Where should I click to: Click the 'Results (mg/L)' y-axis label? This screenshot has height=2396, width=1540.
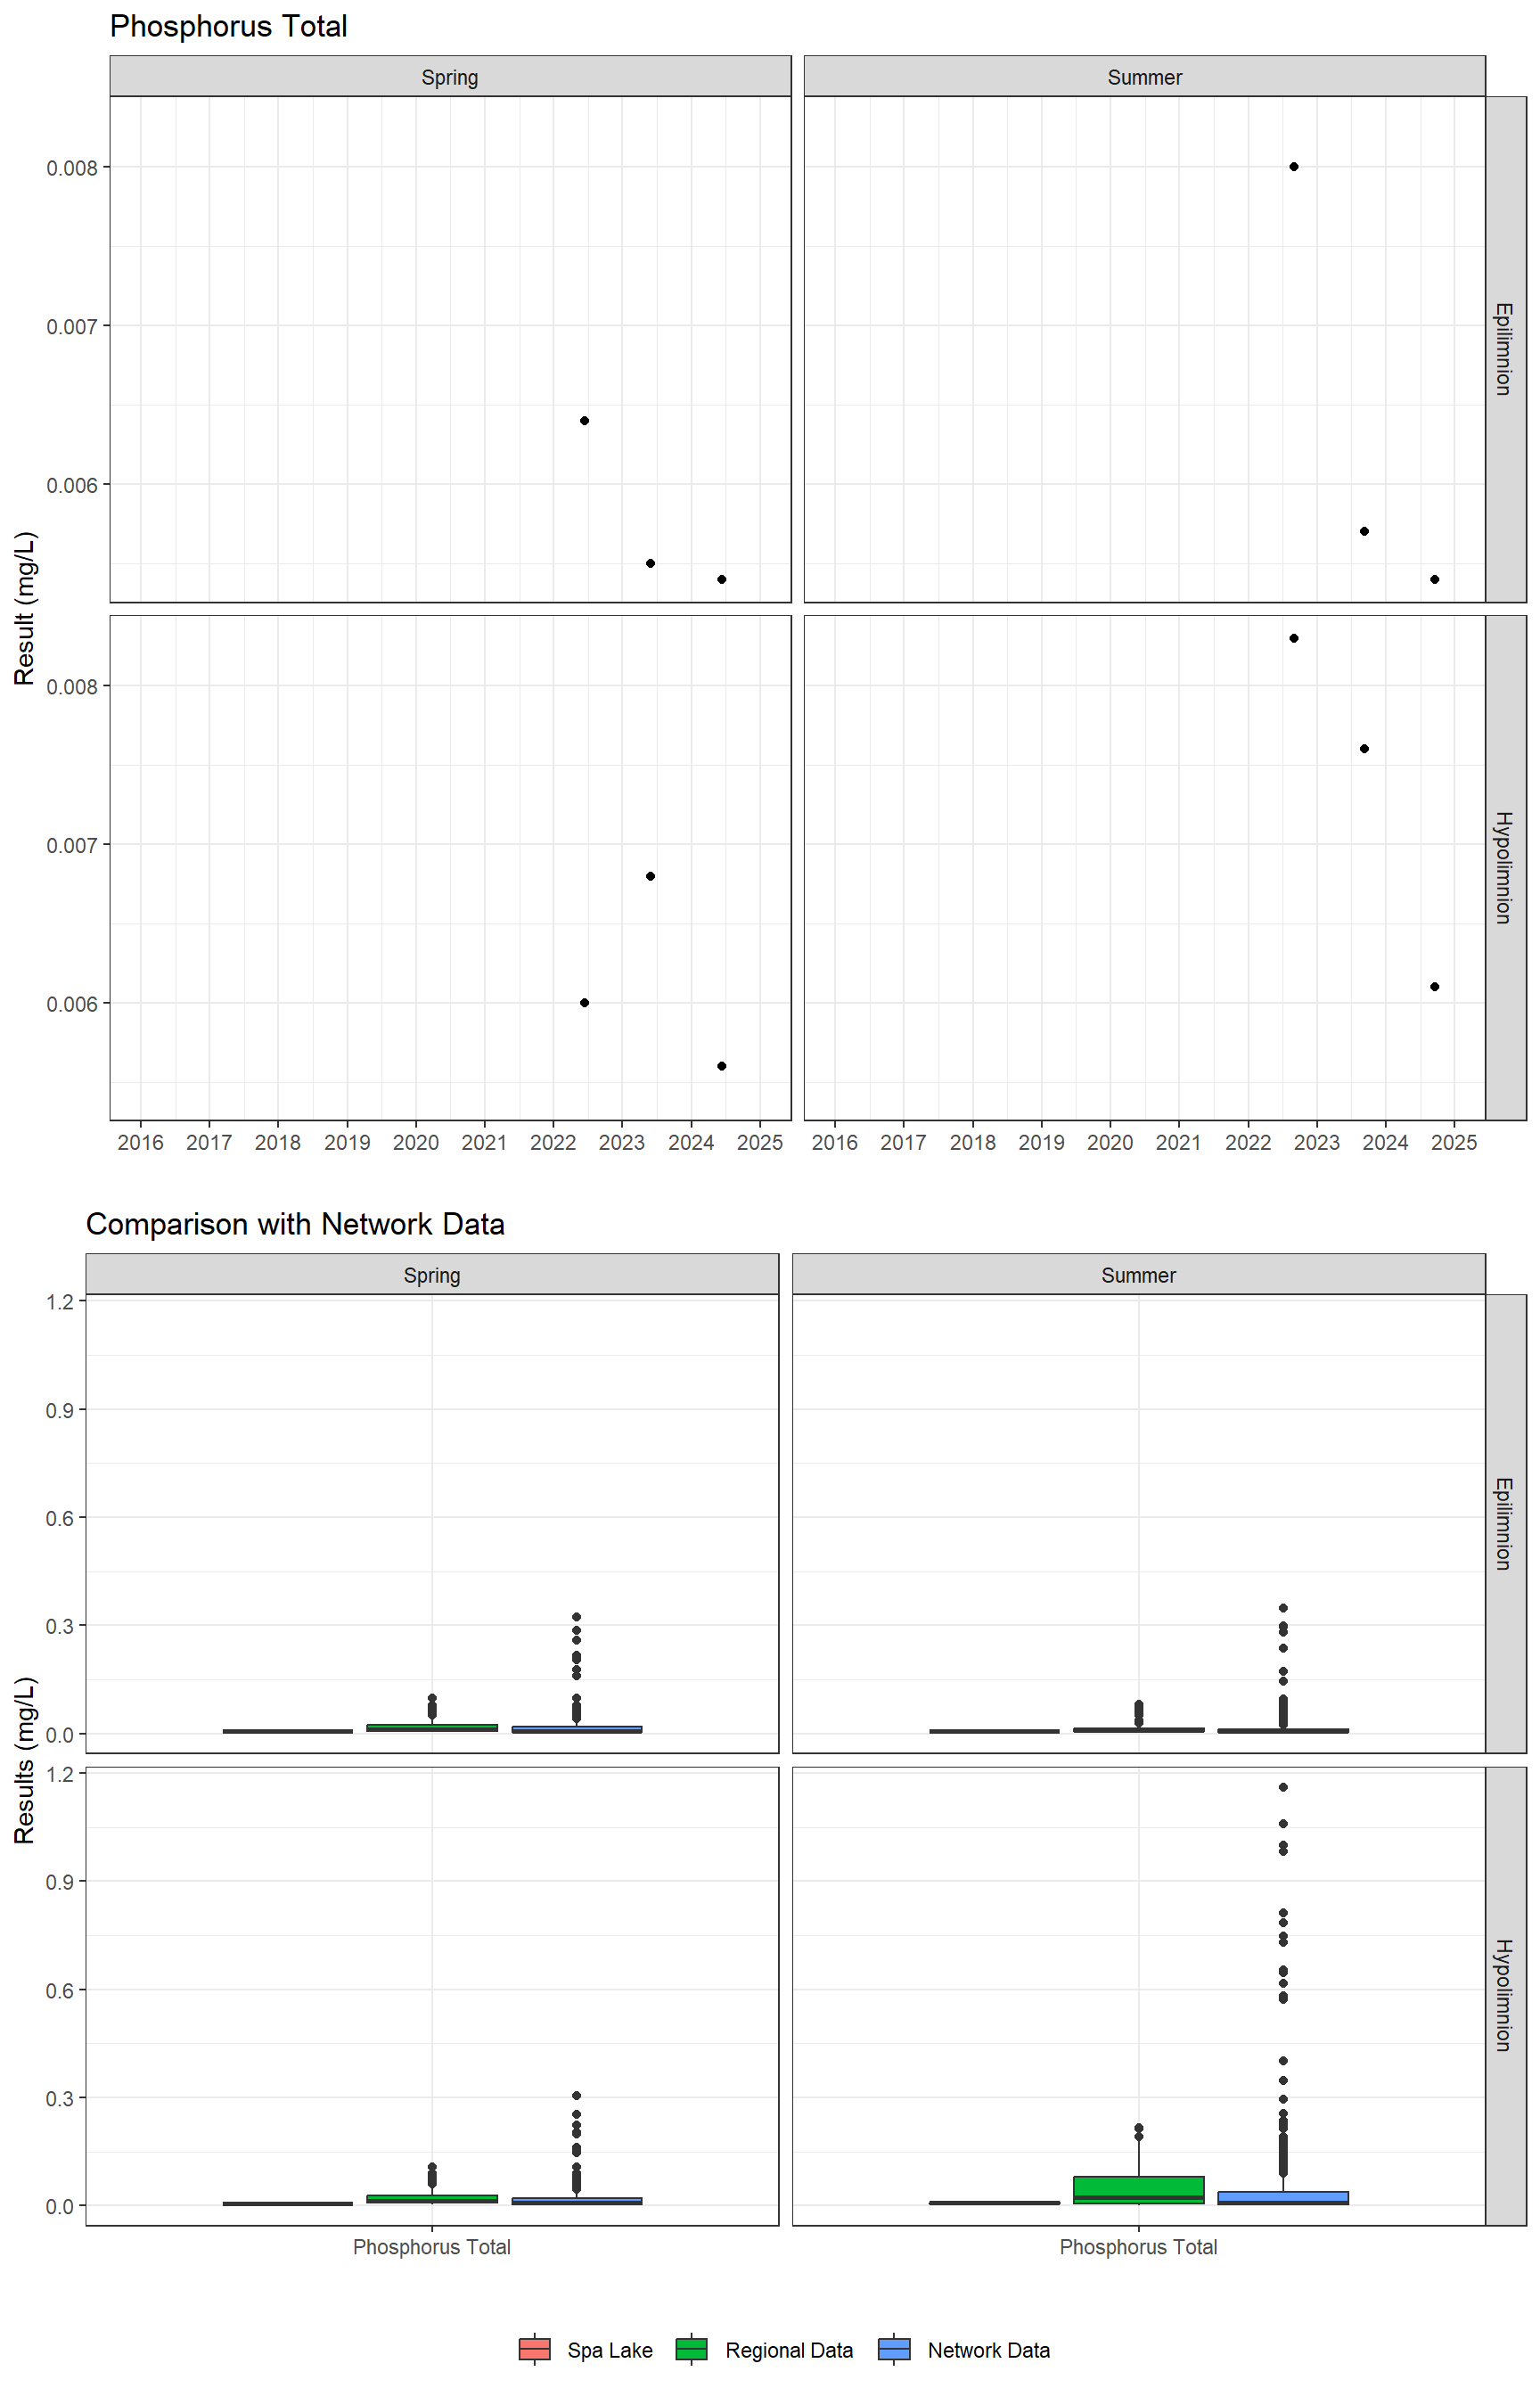coord(24,1760)
